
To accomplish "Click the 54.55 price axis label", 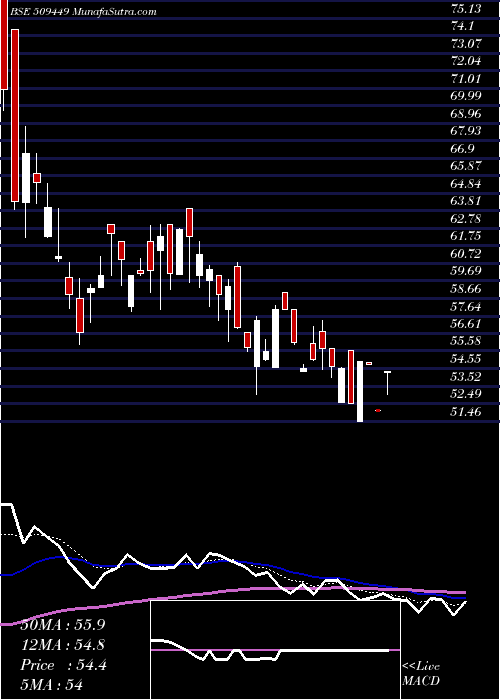I will pyautogui.click(x=466, y=358).
